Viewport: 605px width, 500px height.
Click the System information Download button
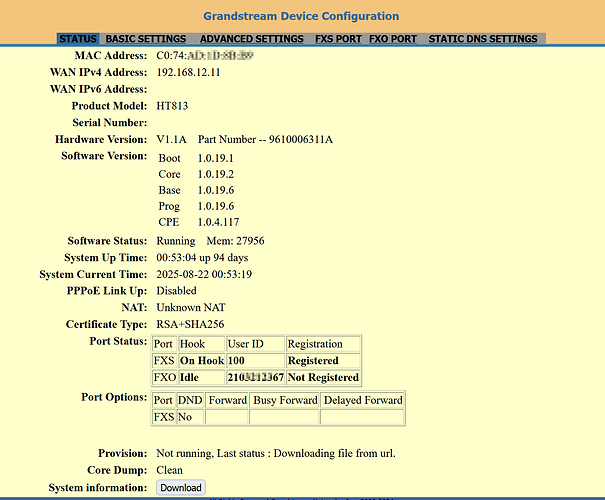pyautogui.click(x=181, y=487)
